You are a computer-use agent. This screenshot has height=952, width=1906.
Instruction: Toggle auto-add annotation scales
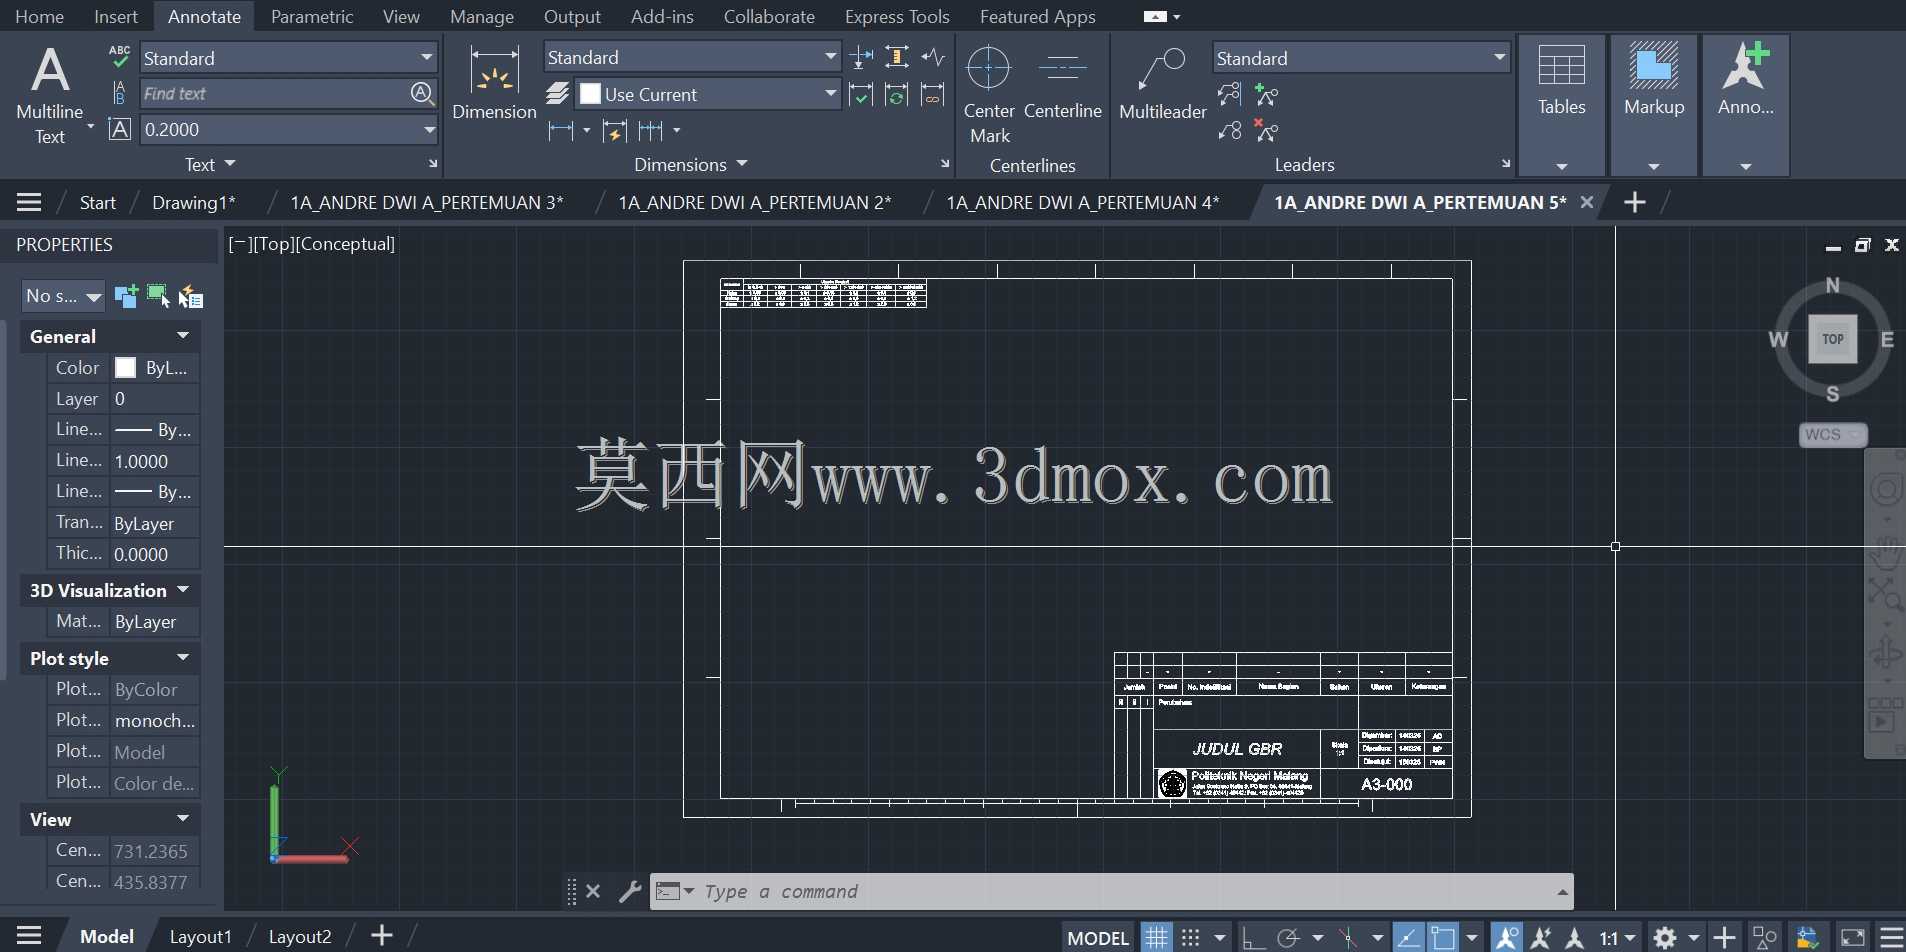click(1541, 938)
